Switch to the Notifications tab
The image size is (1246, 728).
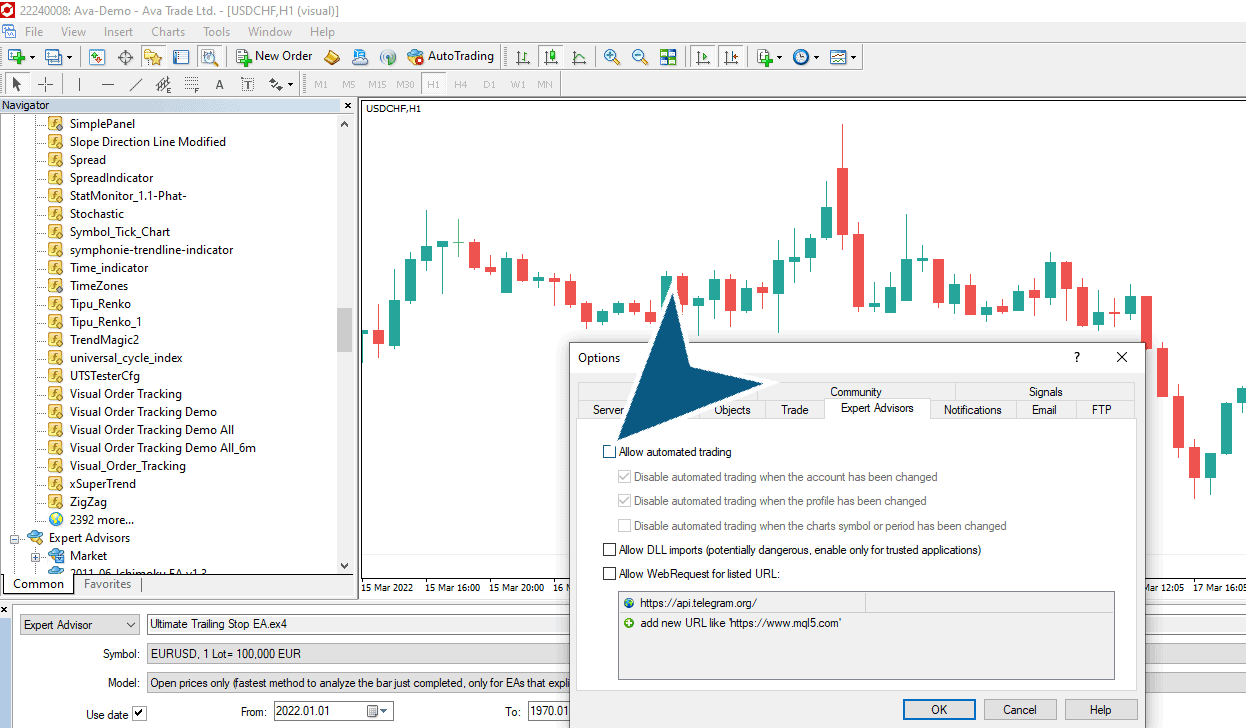click(x=973, y=410)
